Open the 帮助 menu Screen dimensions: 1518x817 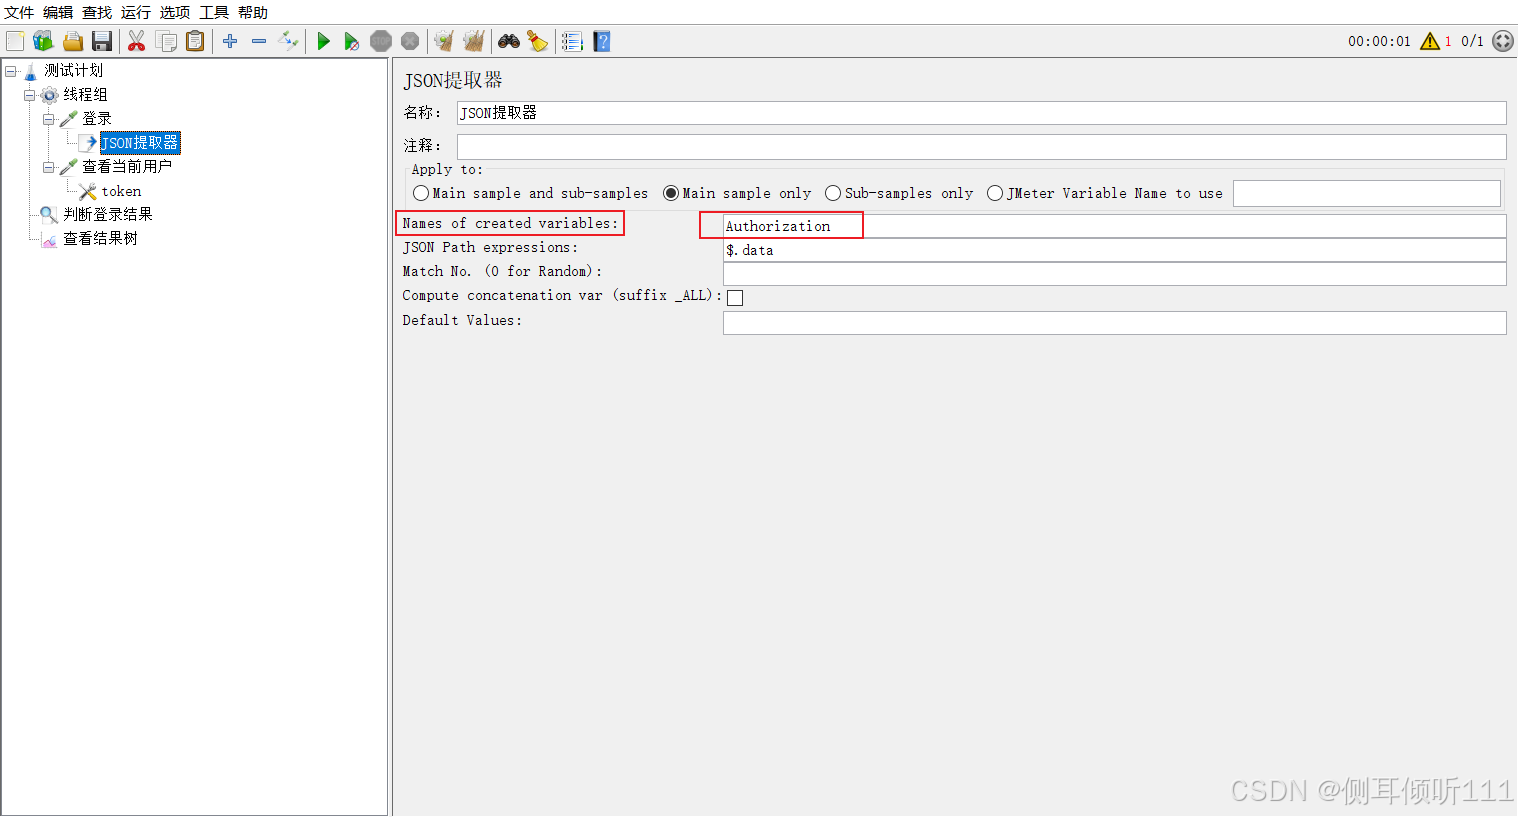[253, 13]
